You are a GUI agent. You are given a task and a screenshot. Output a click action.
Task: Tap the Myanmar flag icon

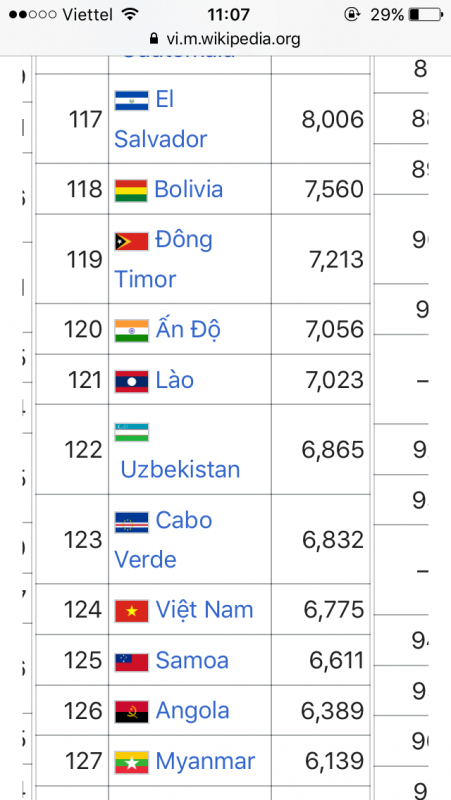[x=132, y=762]
